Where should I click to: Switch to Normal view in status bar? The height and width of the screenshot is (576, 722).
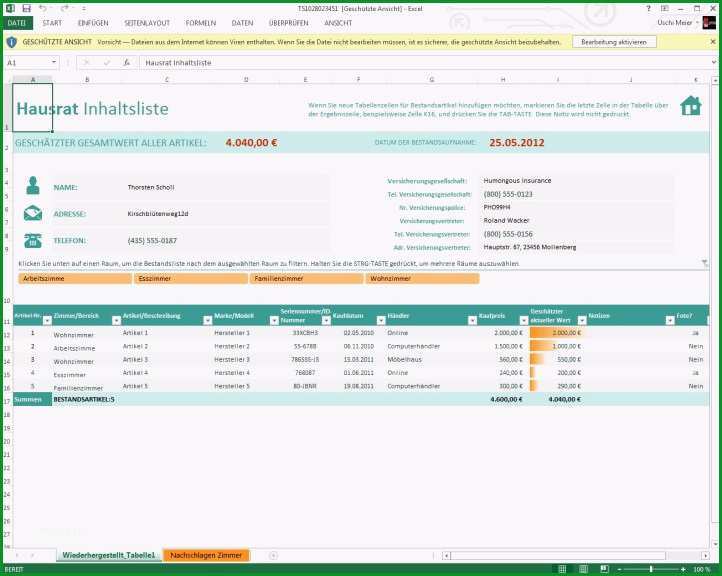pos(562,569)
